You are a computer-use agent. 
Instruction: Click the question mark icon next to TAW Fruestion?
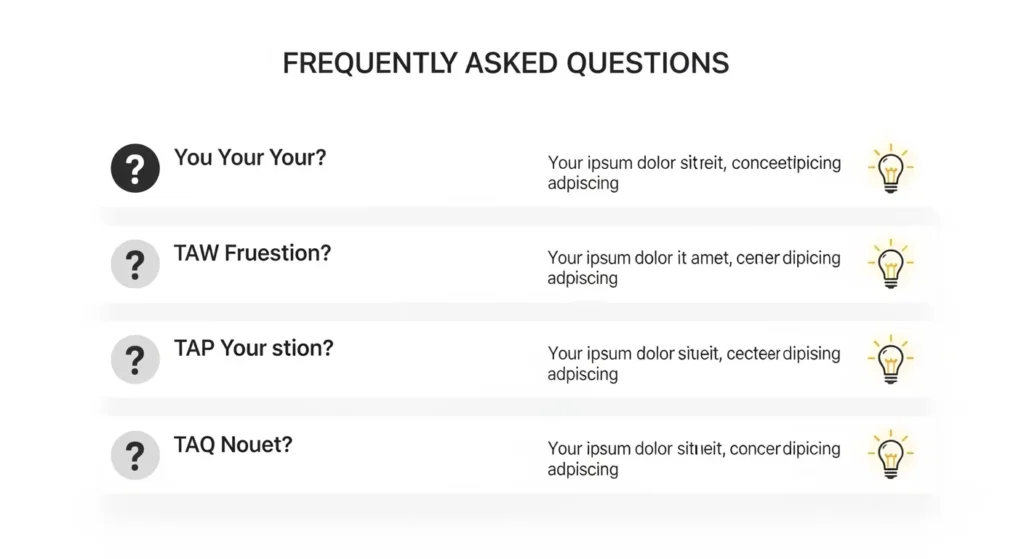[x=135, y=264]
